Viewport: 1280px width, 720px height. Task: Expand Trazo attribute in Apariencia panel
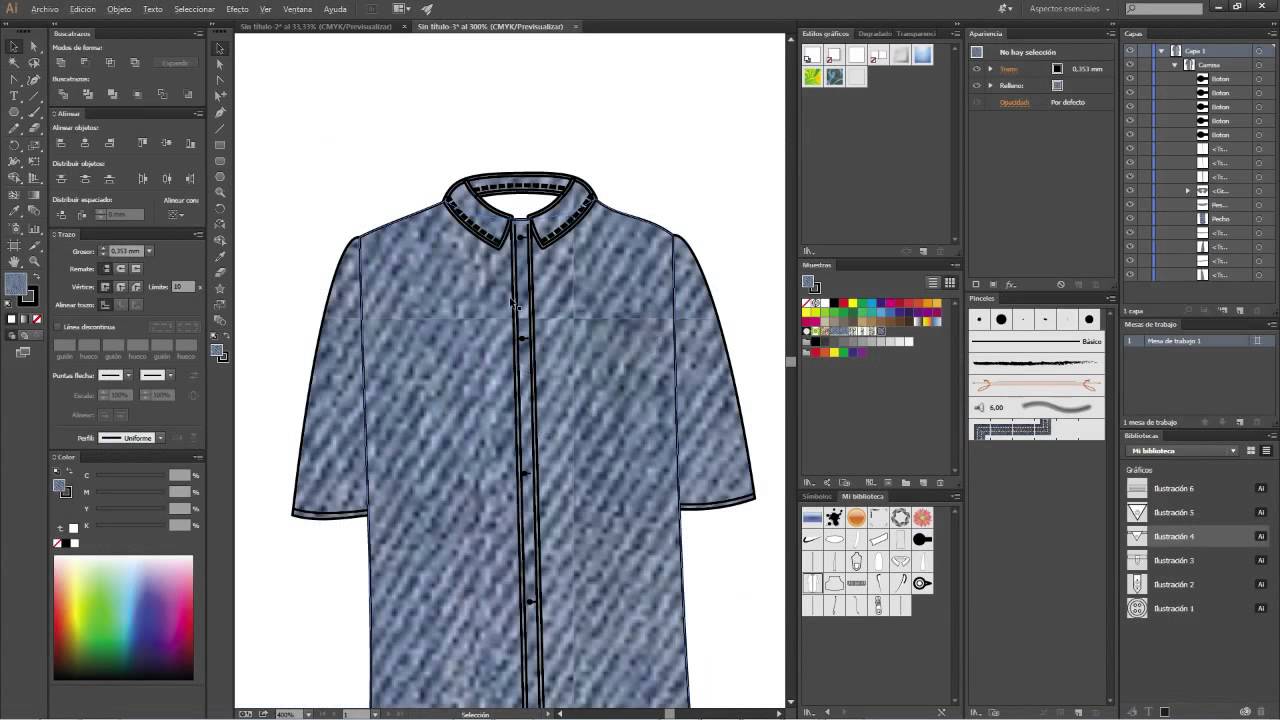pyautogui.click(x=990, y=69)
